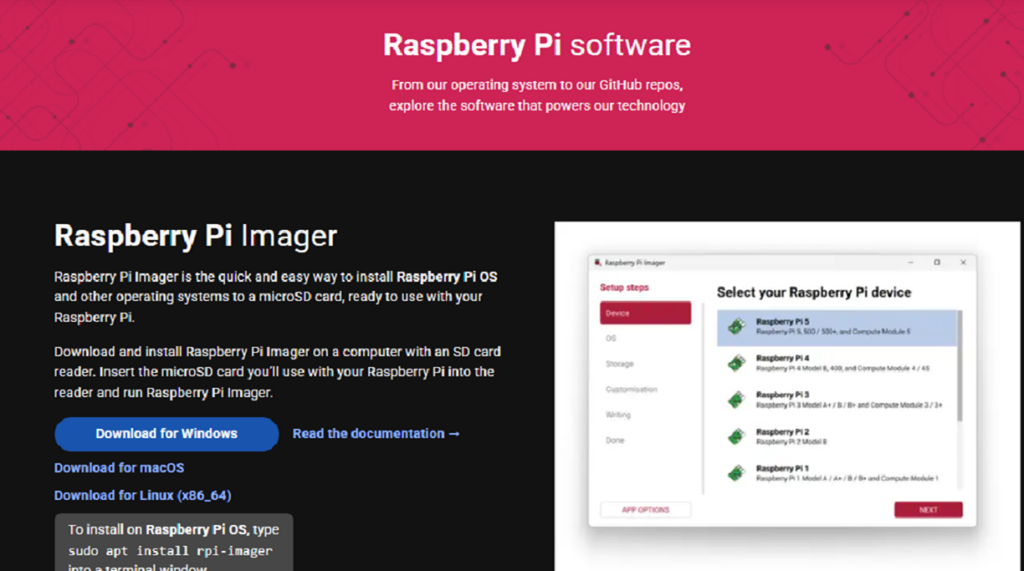Click the sudo apt install rpi-imager command
This screenshot has height=571, width=1024.
coord(170,551)
